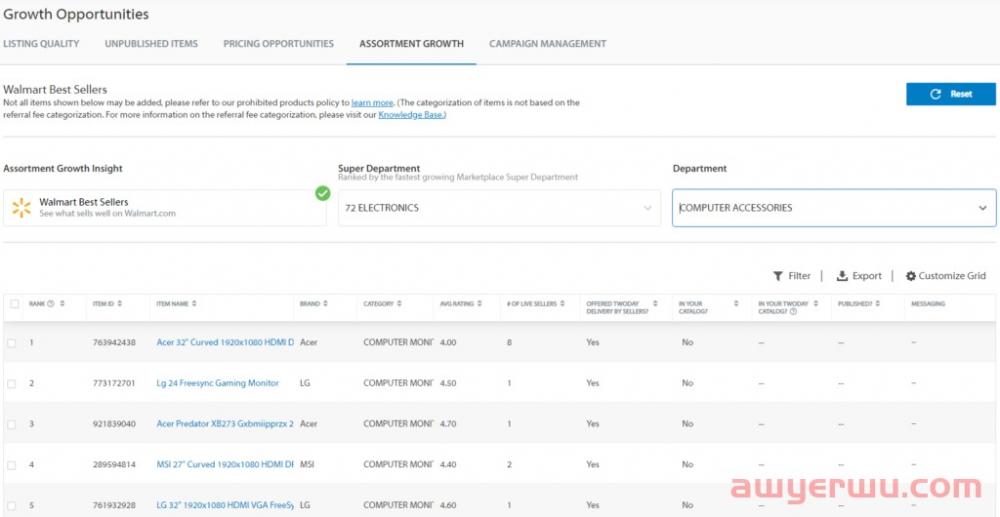Select item ID 761932928 cell

[114, 506]
